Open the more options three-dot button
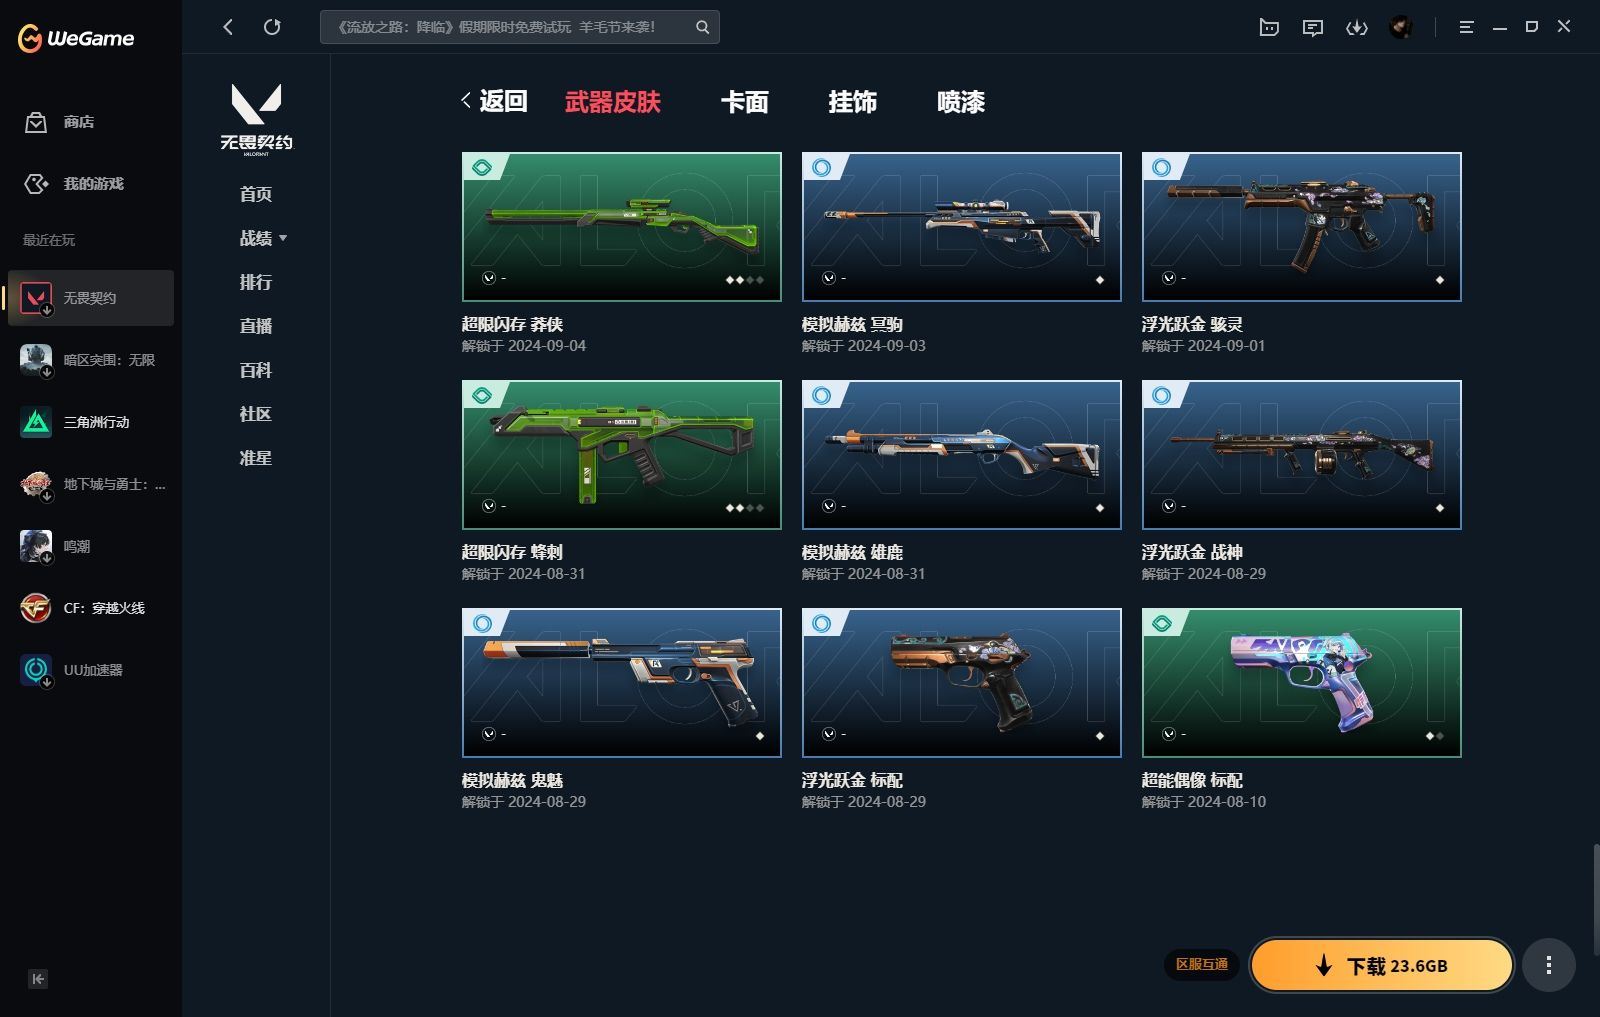This screenshot has width=1600, height=1017. 1548,965
